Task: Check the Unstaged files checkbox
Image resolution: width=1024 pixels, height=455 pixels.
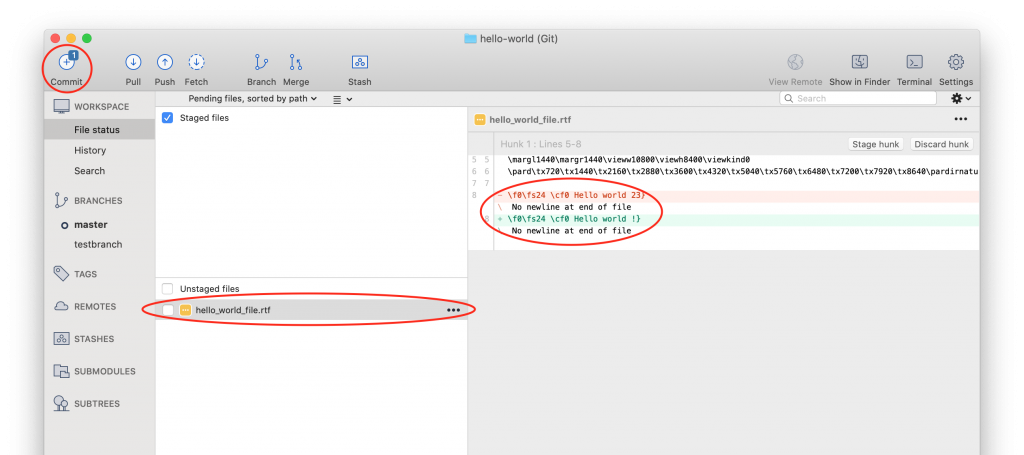Action: click(x=168, y=289)
